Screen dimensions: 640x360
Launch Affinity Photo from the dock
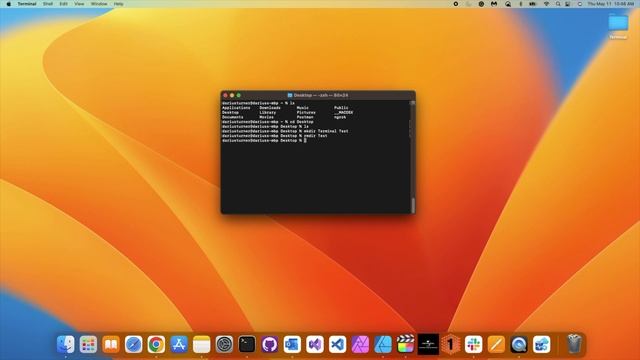(x=360, y=344)
